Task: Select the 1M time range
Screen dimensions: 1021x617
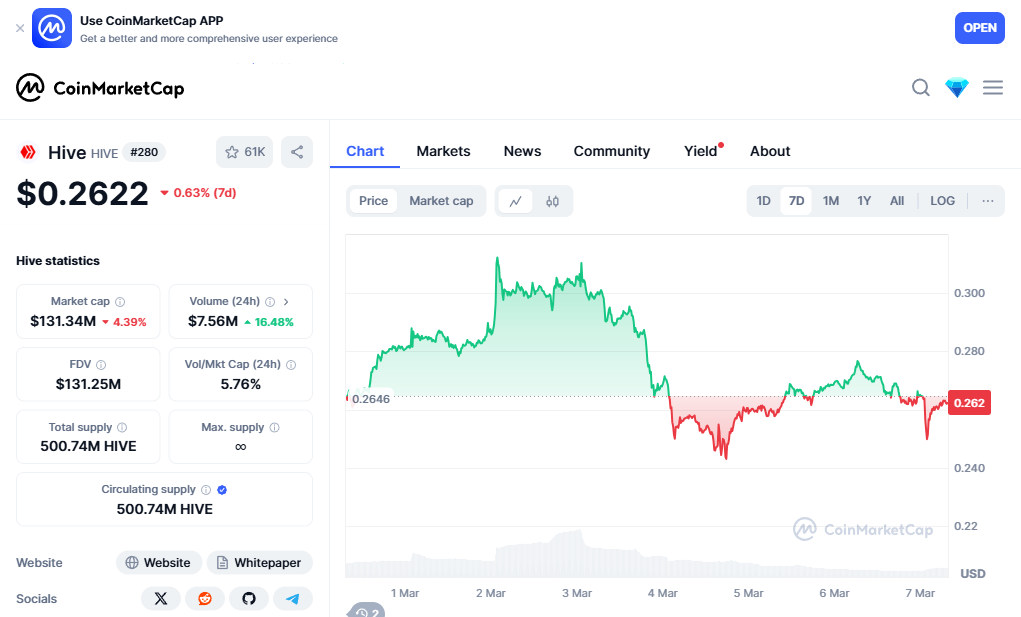Action: [x=831, y=201]
